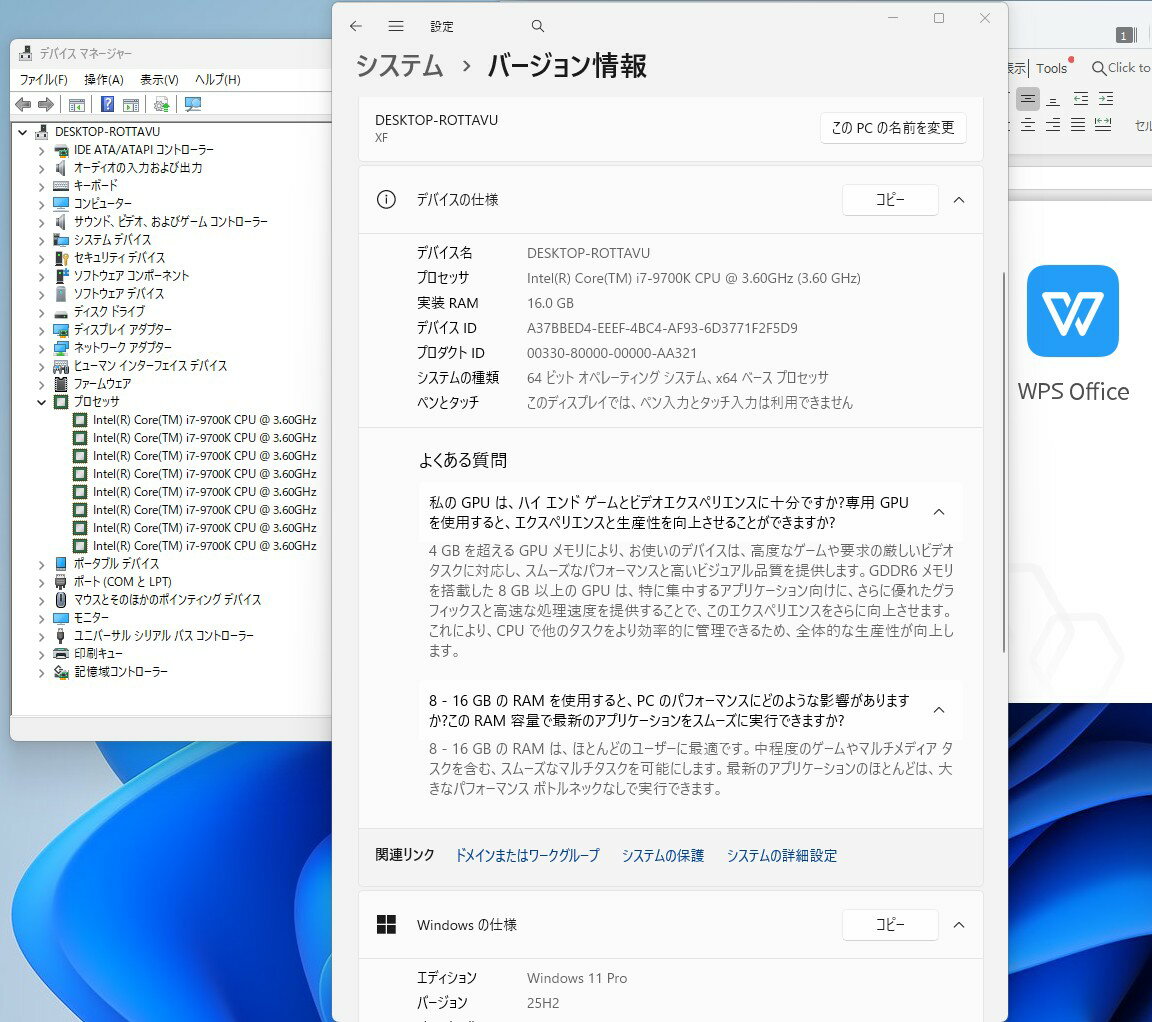The image size is (1152, 1022).
Task: Click the justify alignment icon in WPS
Action: coord(1077,125)
